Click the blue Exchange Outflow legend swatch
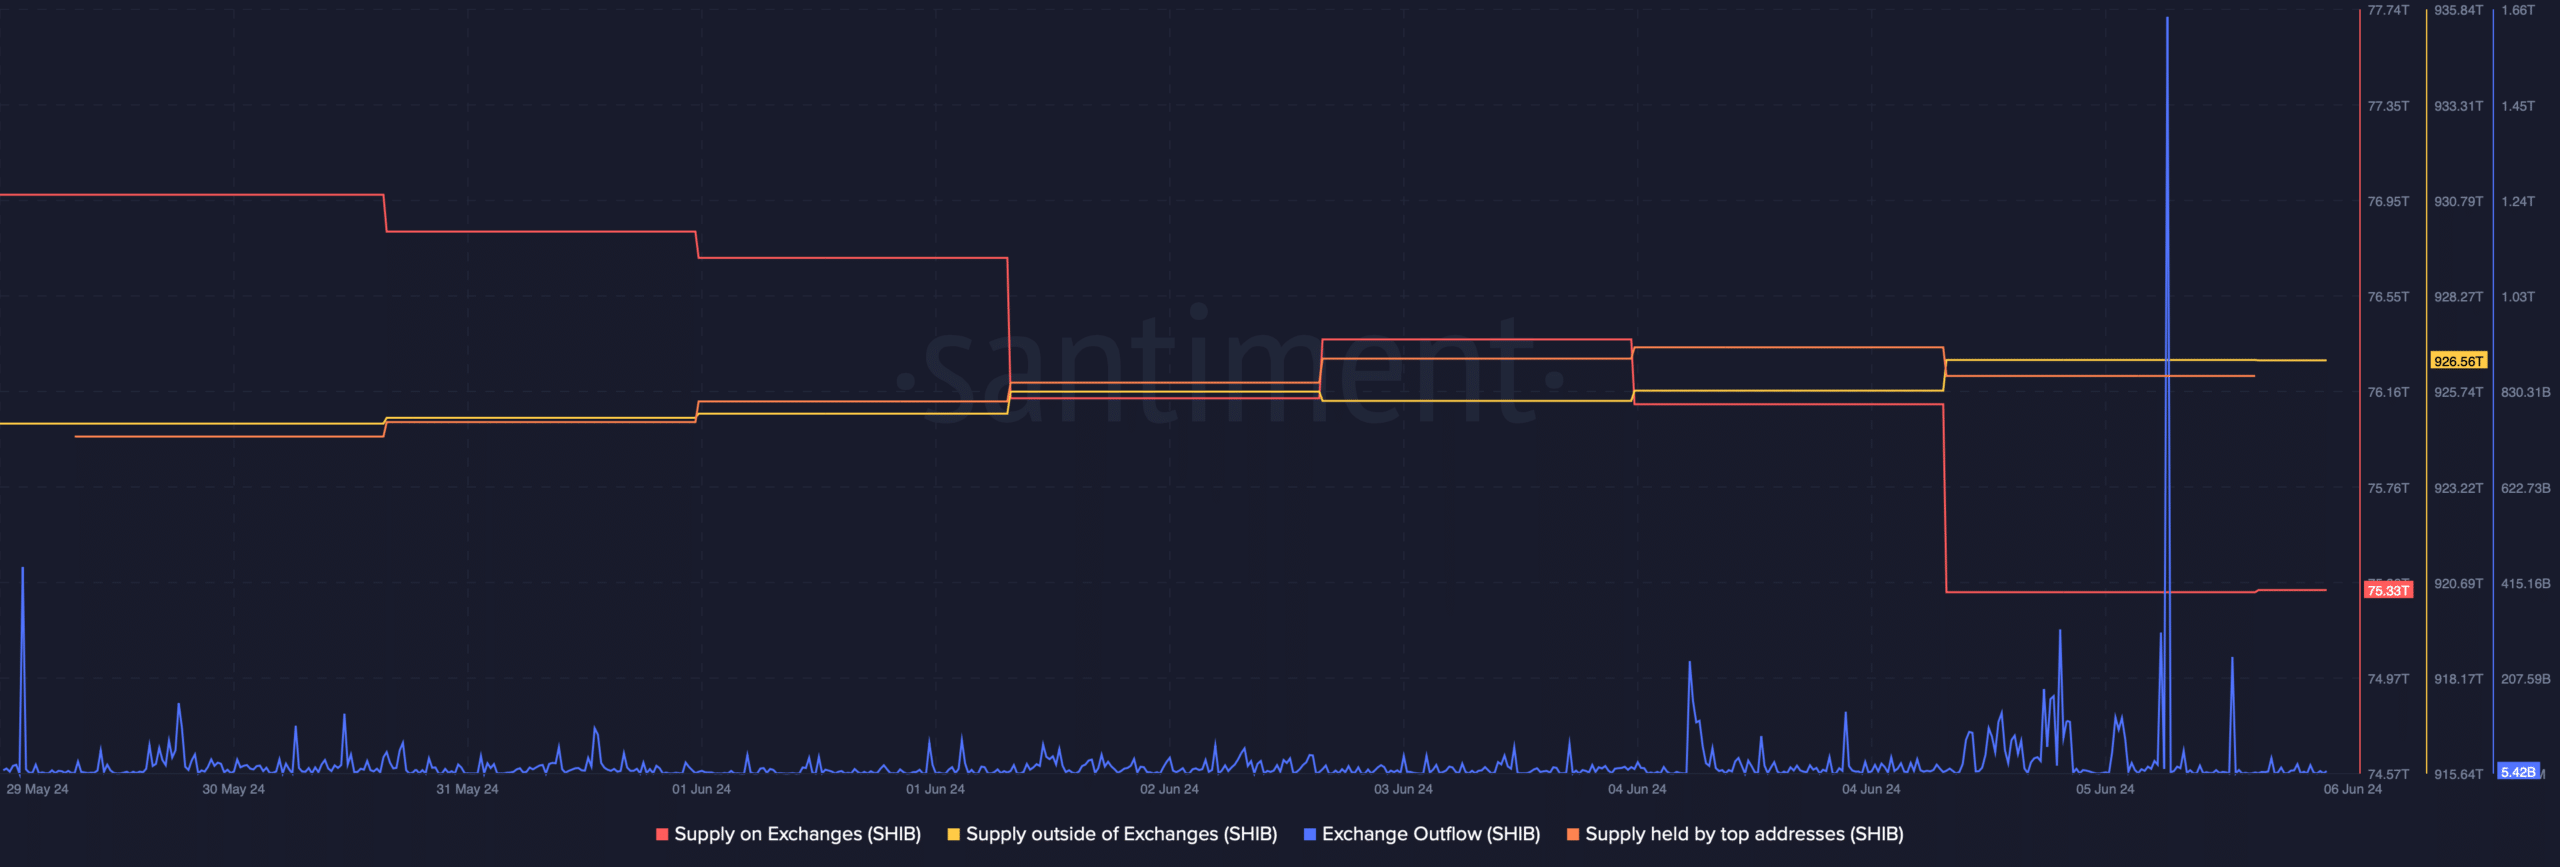 click(1310, 834)
